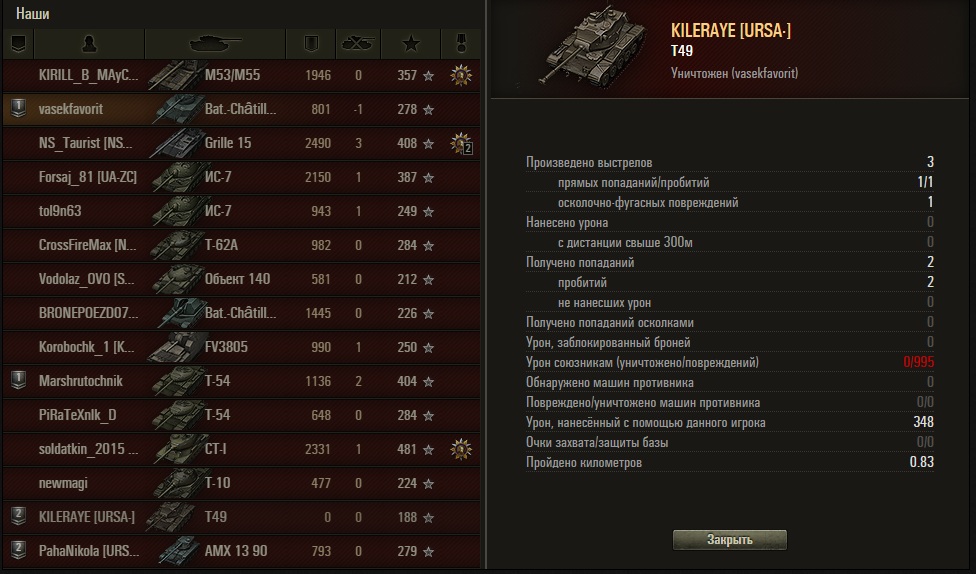The height and width of the screenshot is (574, 976).
Task: Sort by the damage shield column icon
Action: (x=310, y=44)
